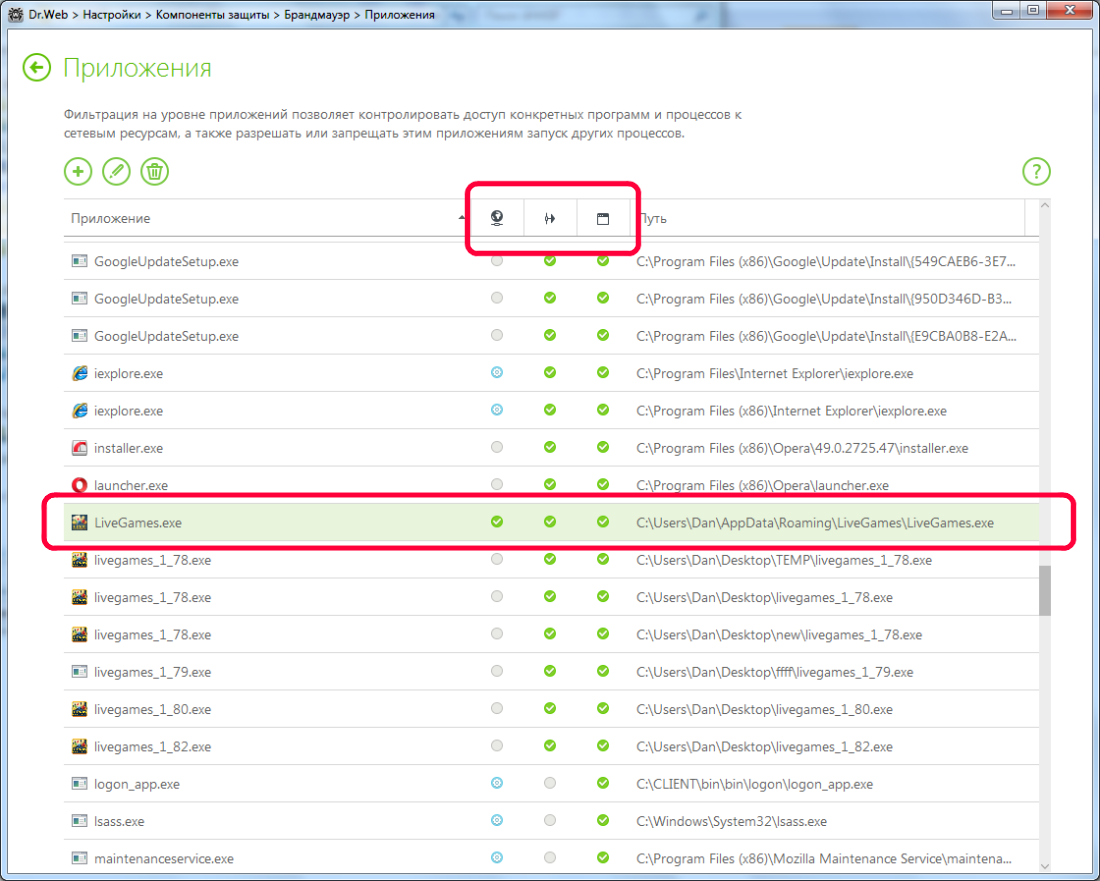Toggle network access status for livegames_1_82.exe
Viewport: 1100px width, 881px height.
pos(497,746)
